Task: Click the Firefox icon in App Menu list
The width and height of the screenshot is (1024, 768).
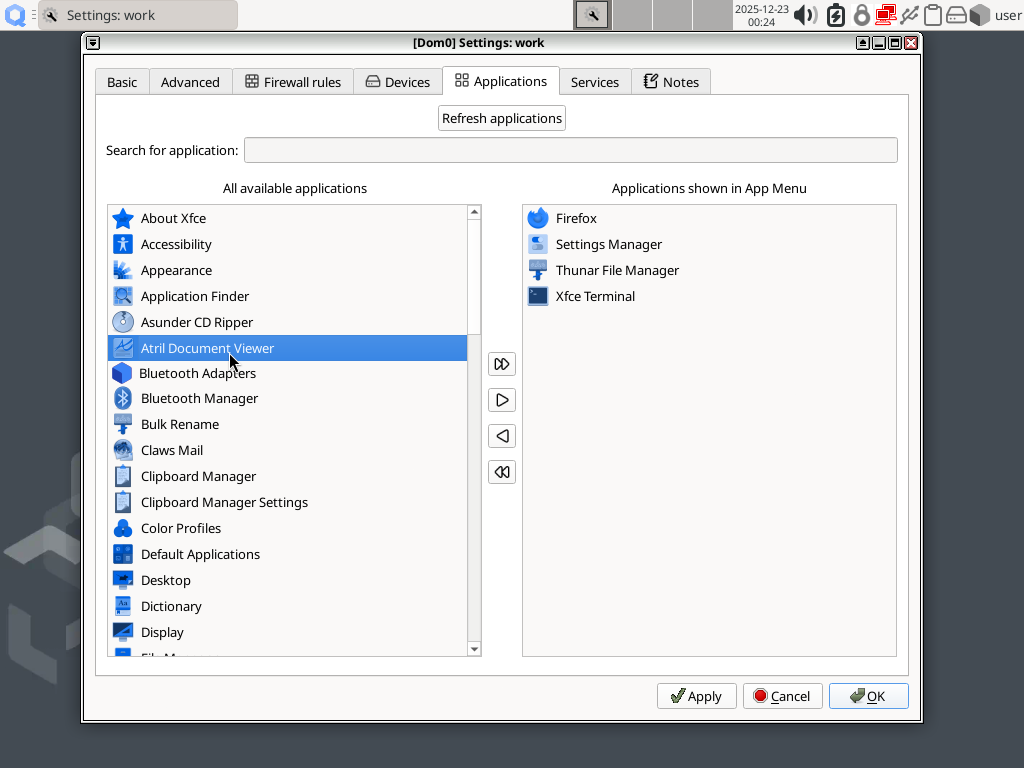Action: (538, 218)
